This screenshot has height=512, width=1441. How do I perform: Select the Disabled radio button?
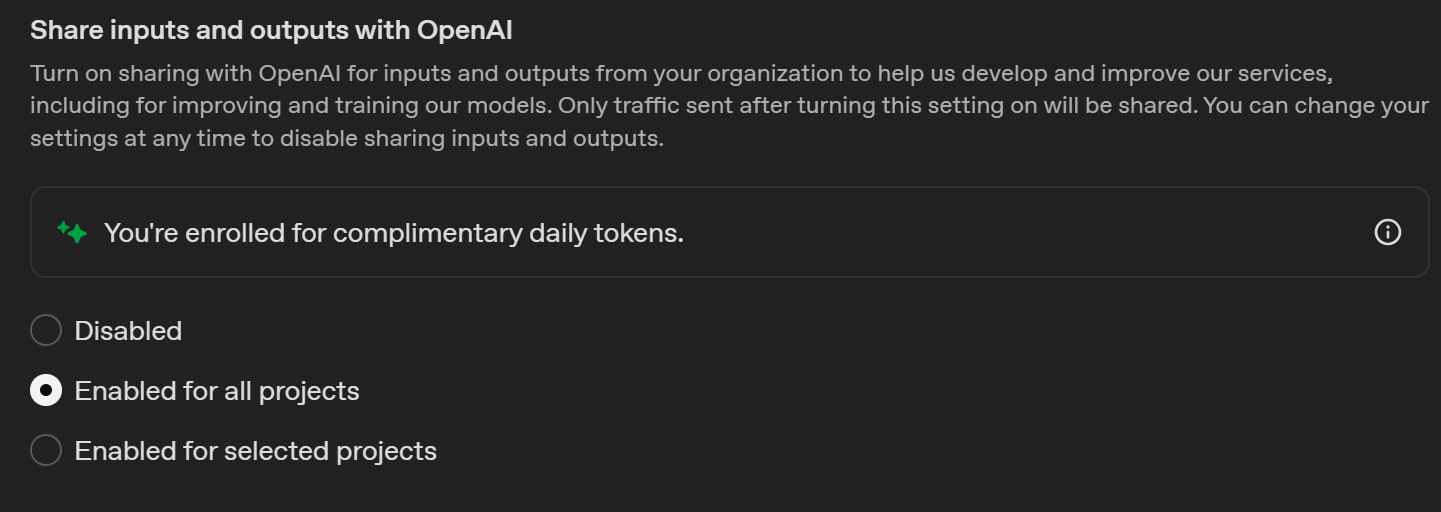(46, 330)
